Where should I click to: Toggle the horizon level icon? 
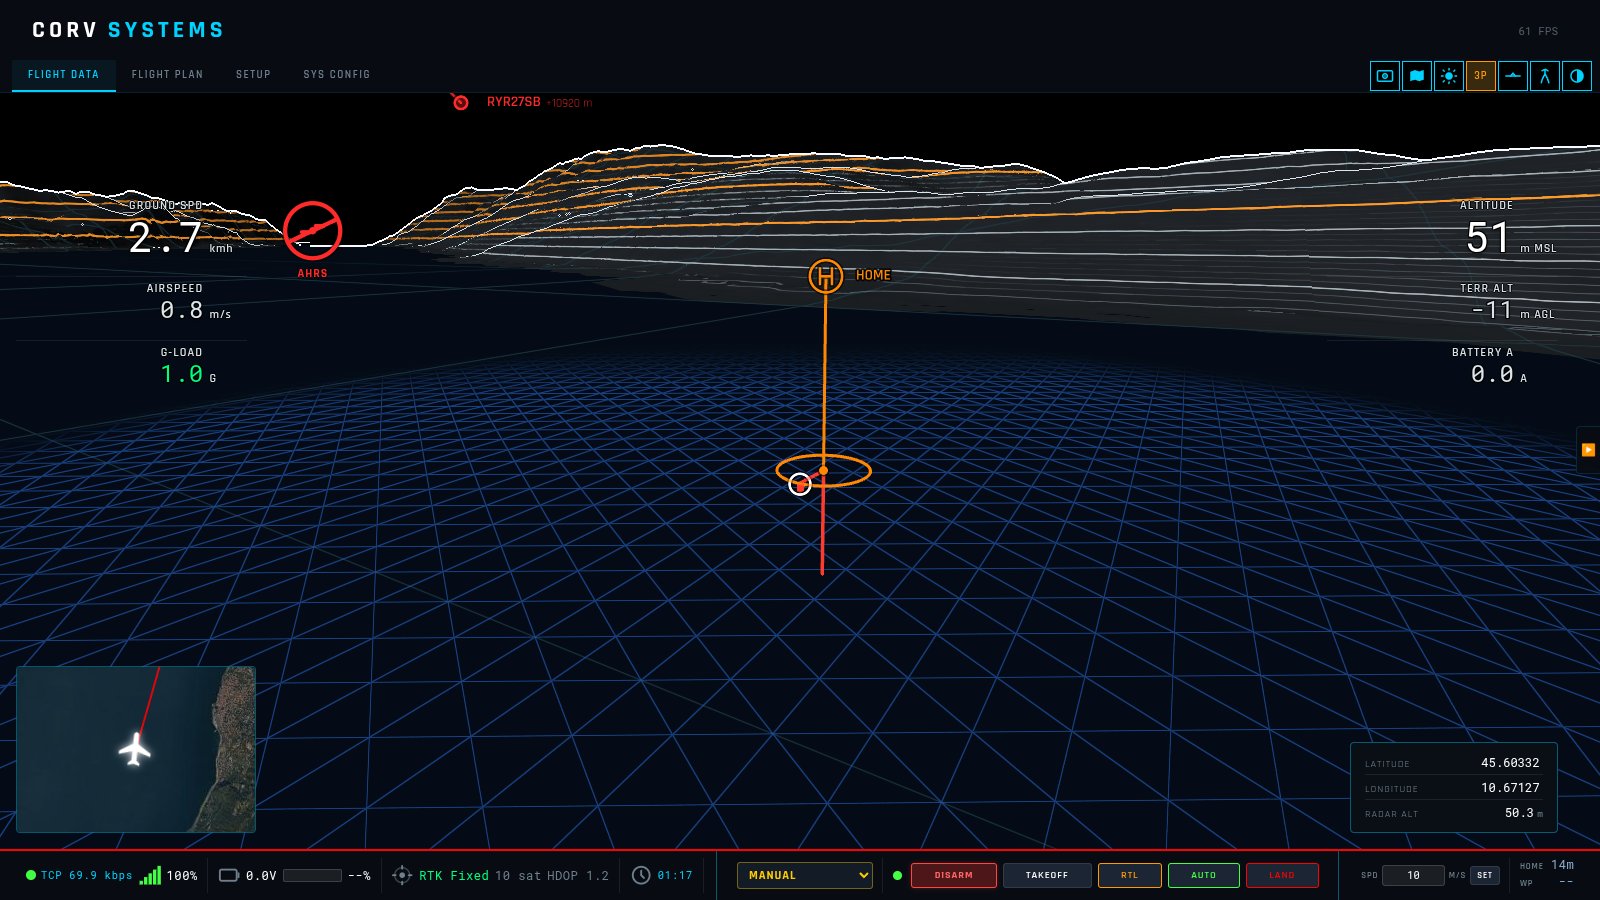pyautogui.click(x=1513, y=76)
